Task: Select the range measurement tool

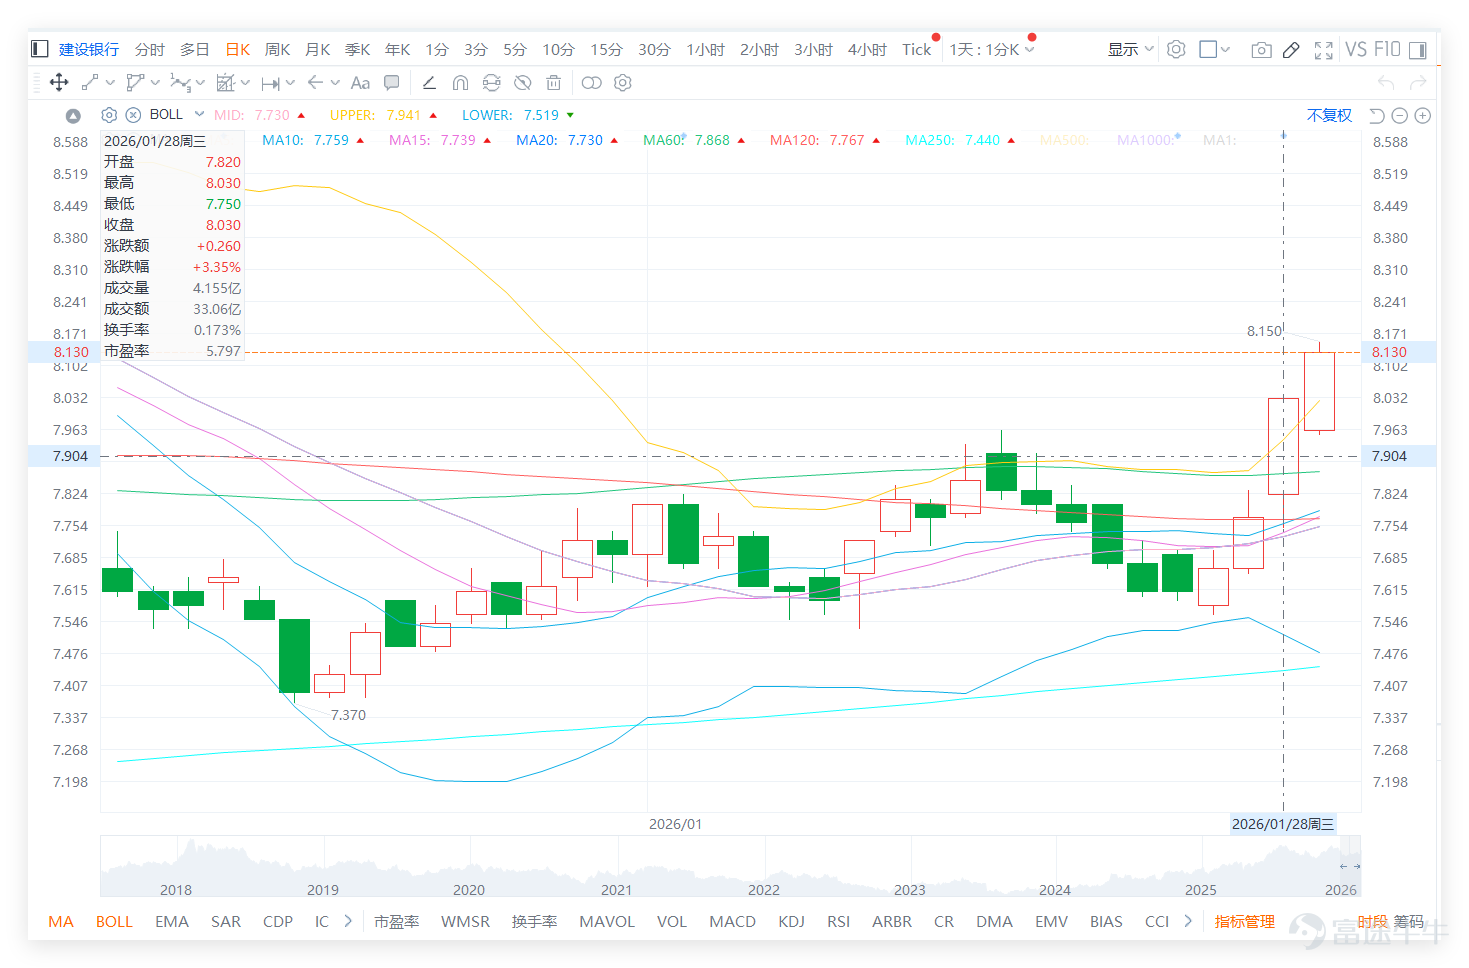Action: pos(271,83)
